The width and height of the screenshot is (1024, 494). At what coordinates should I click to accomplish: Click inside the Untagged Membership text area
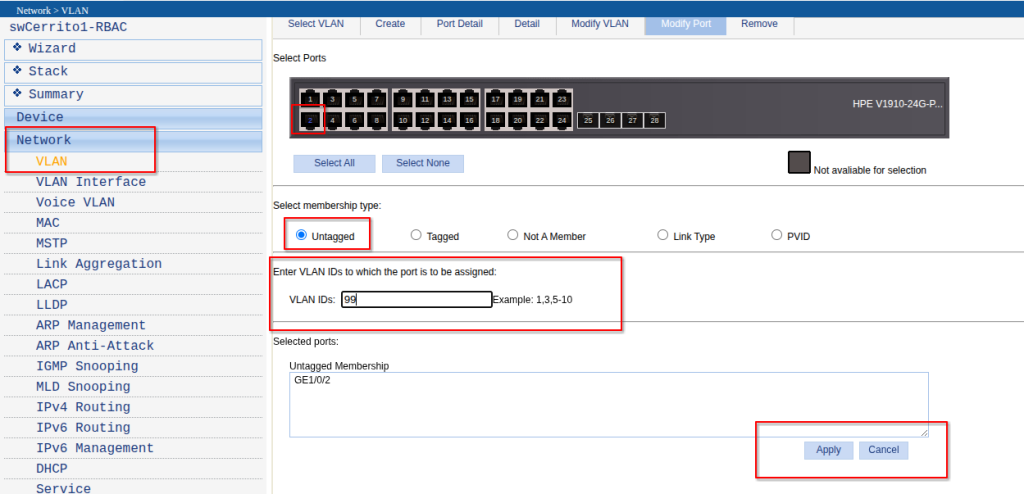609,405
